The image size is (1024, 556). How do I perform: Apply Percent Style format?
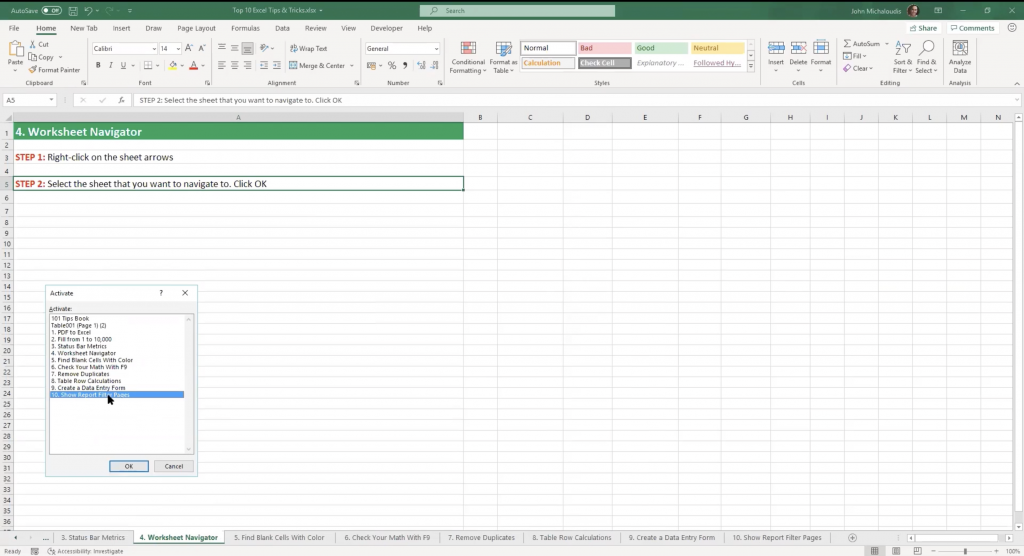point(392,65)
